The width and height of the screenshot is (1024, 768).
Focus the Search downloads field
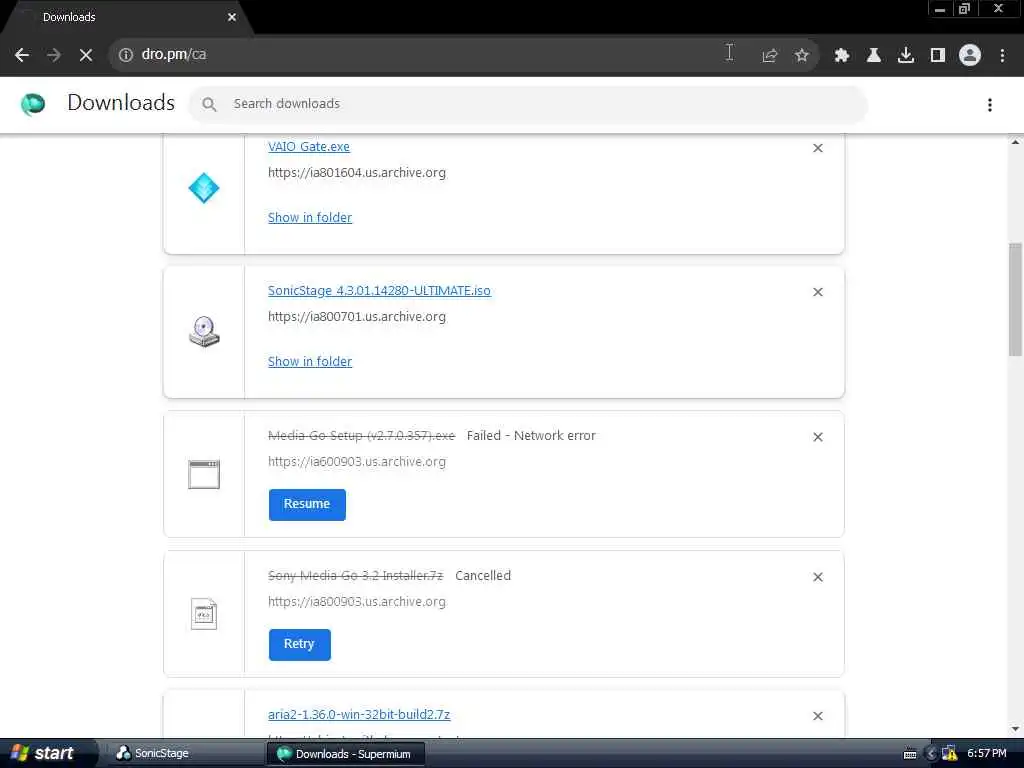(x=528, y=104)
